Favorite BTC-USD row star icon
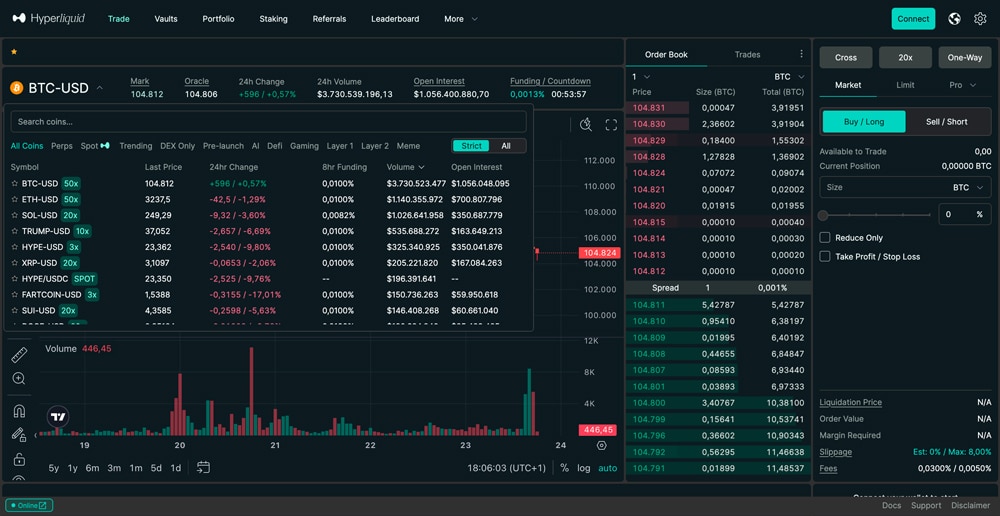The image size is (1000, 516). click(x=15, y=184)
